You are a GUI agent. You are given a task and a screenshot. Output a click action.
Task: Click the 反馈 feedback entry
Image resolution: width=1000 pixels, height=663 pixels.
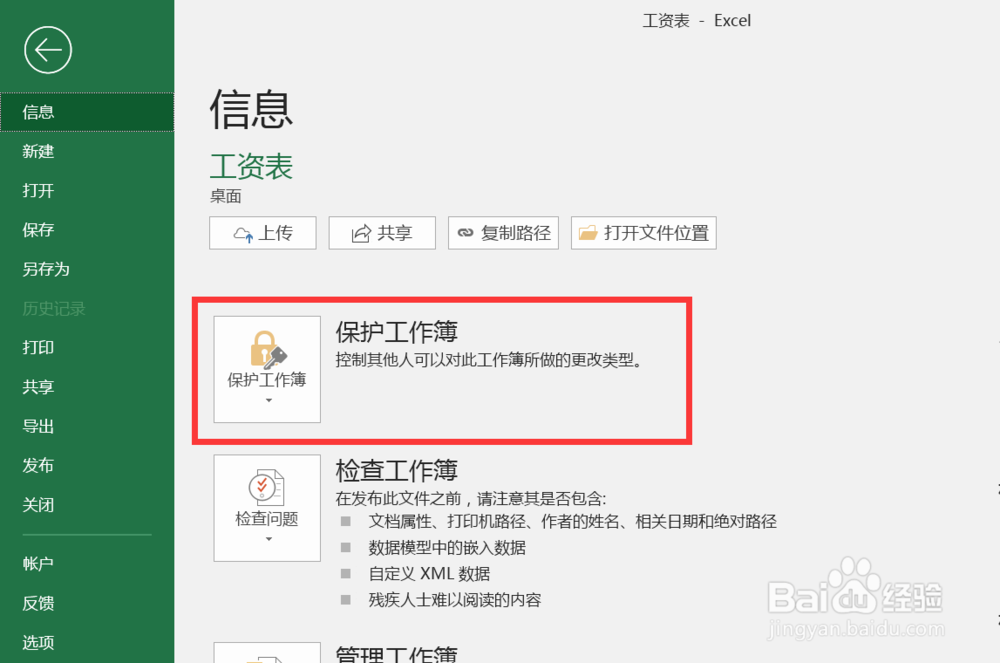tap(37, 603)
